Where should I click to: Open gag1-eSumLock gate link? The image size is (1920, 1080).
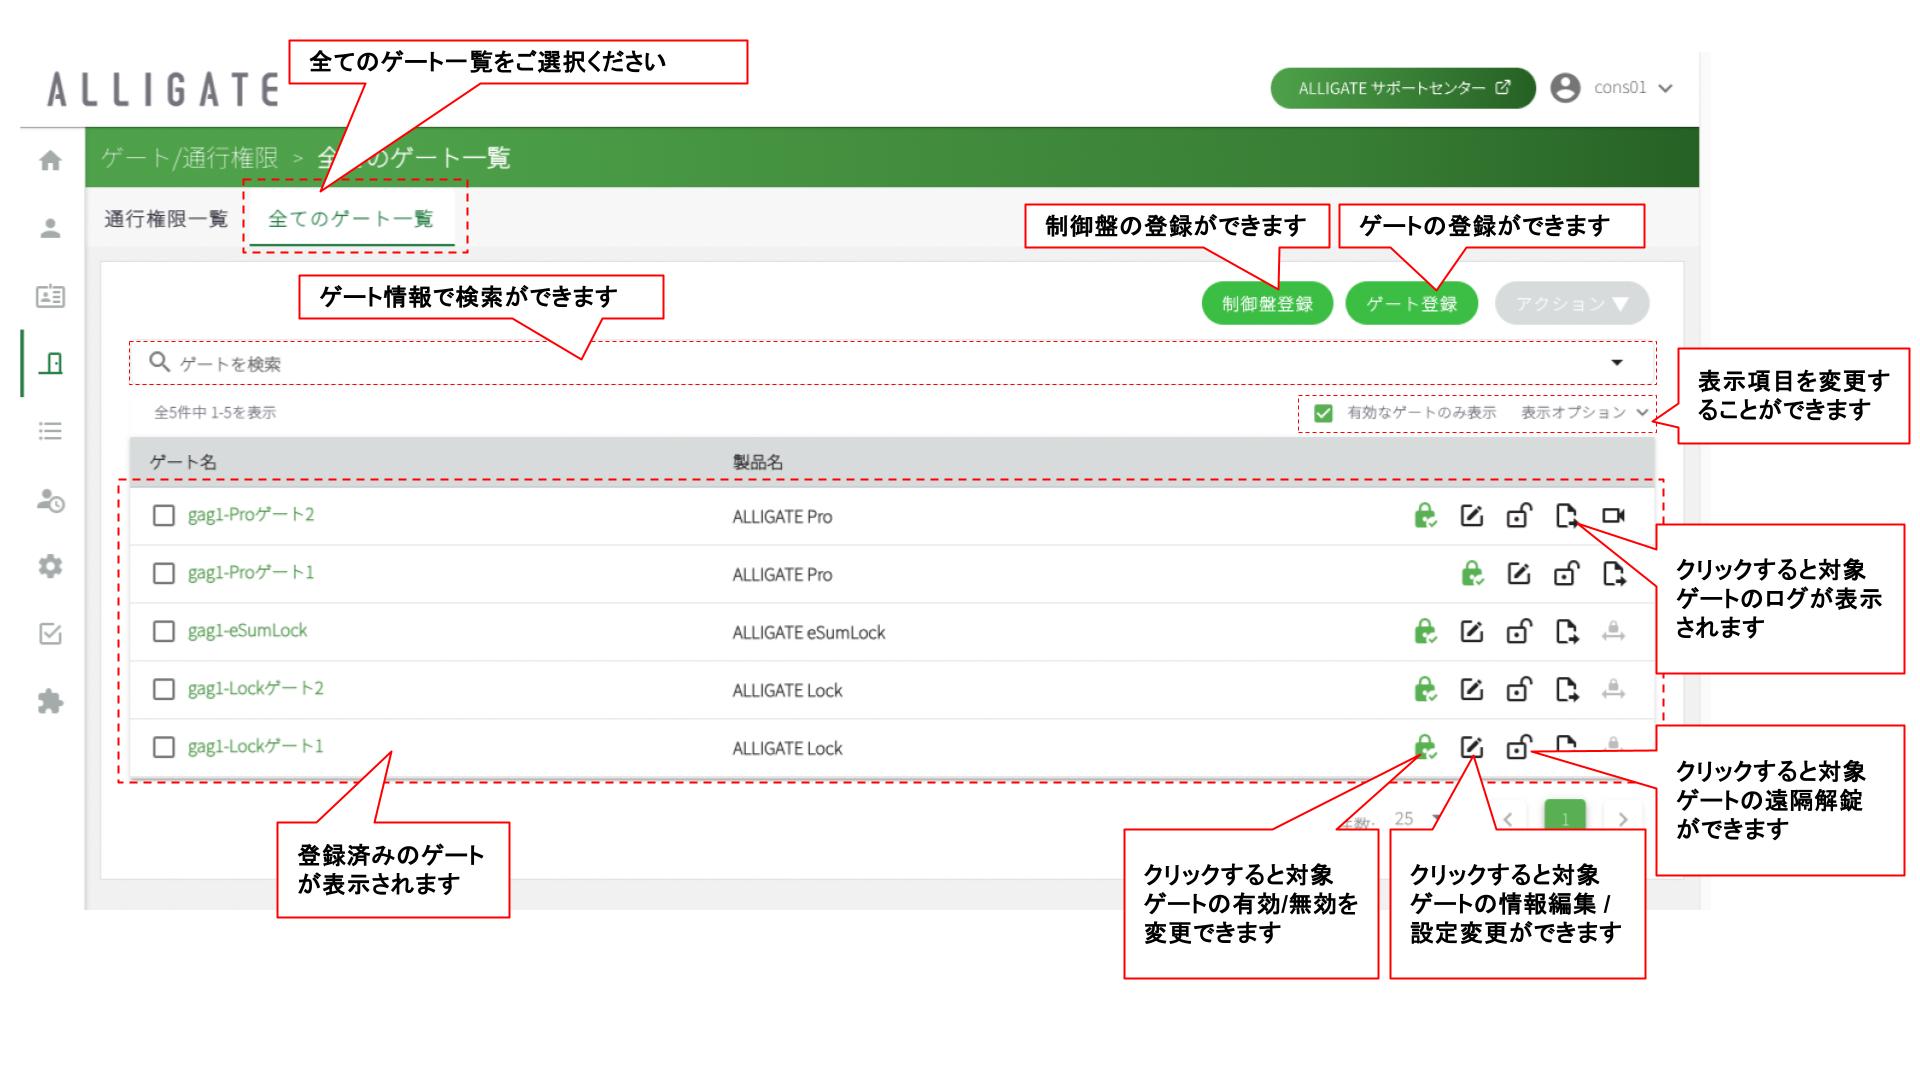pos(247,631)
